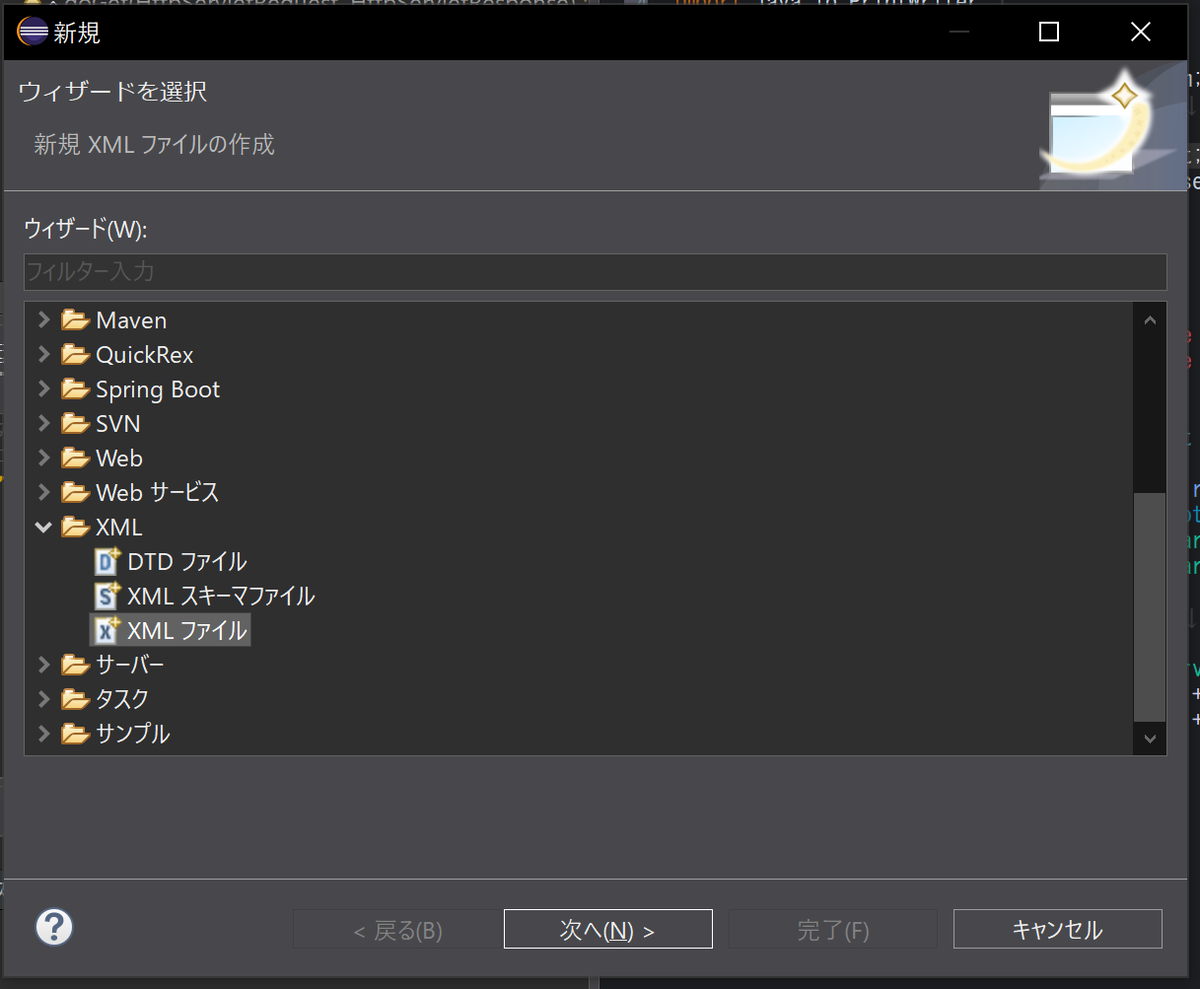The width and height of the screenshot is (1200, 989).
Task: Click the DTD ファイル wizard icon
Action: [107, 561]
